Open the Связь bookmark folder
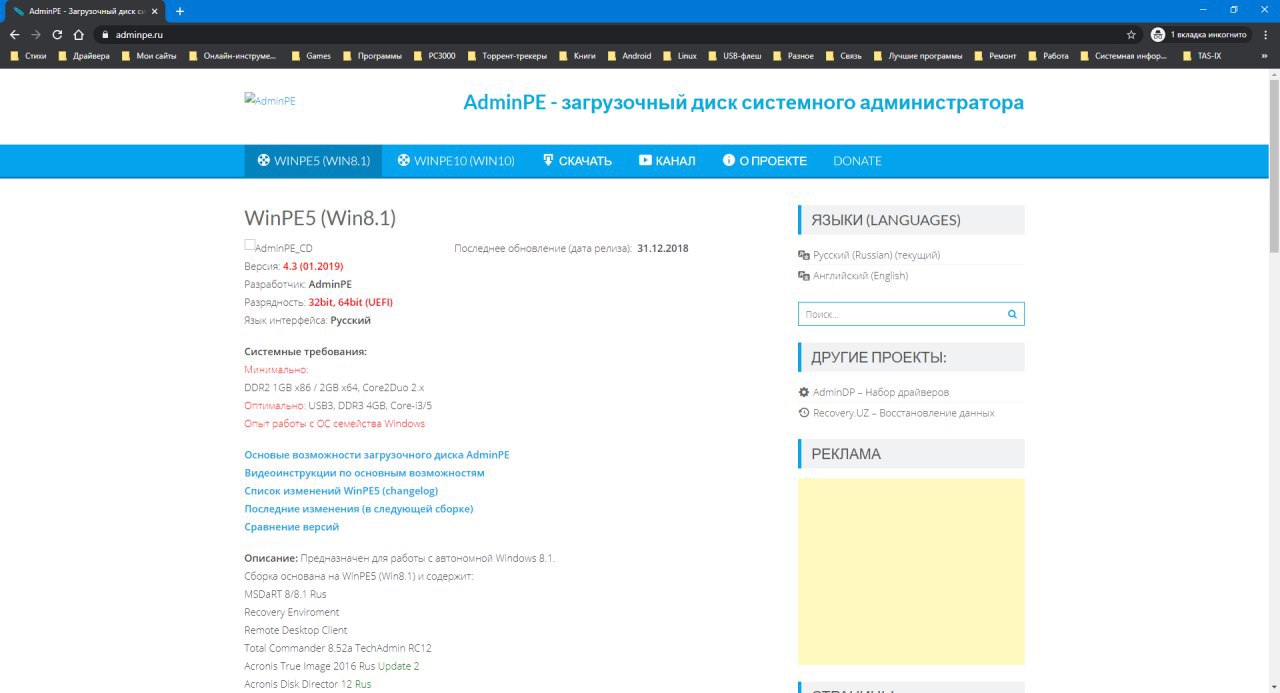This screenshot has width=1280, height=693. point(843,56)
